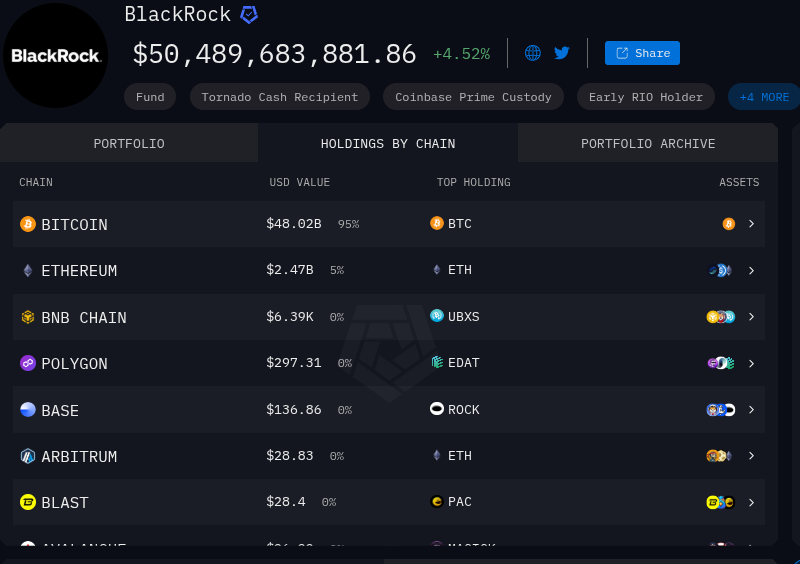Click the $136.86 Base value
Screen dimensions: 800x564
(294, 409)
